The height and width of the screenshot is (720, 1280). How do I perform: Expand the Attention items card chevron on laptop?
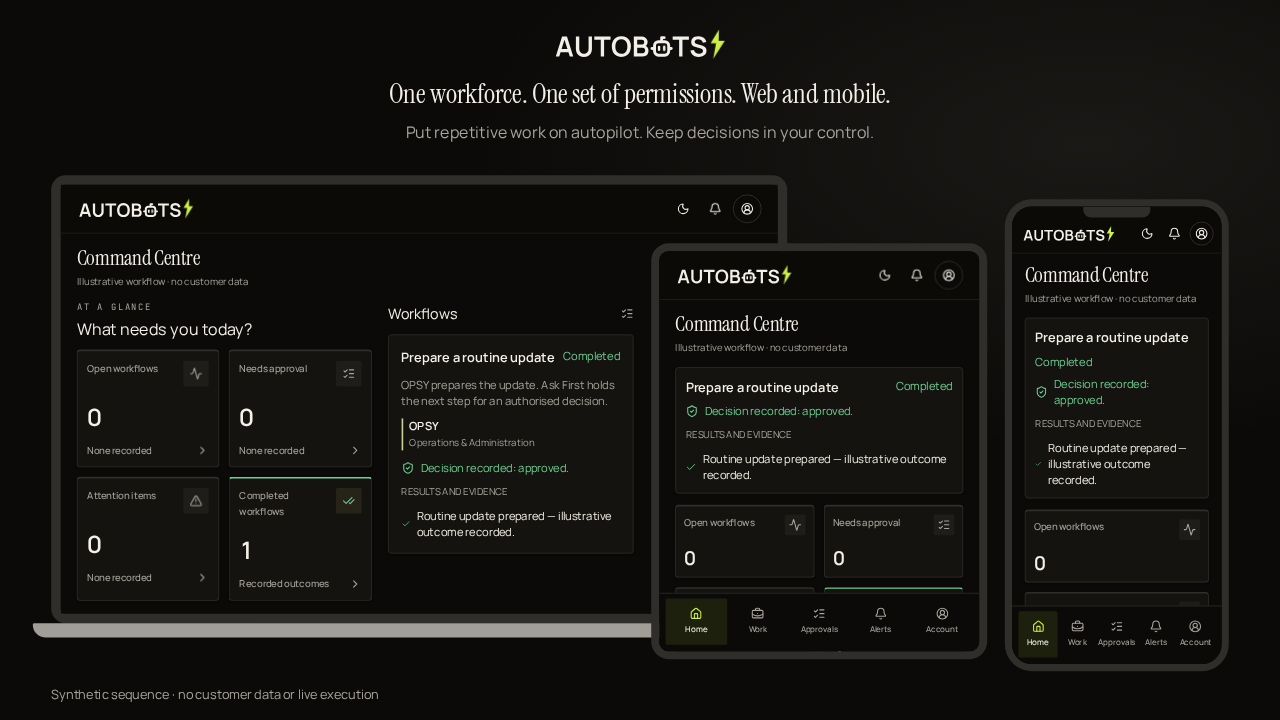(x=202, y=578)
